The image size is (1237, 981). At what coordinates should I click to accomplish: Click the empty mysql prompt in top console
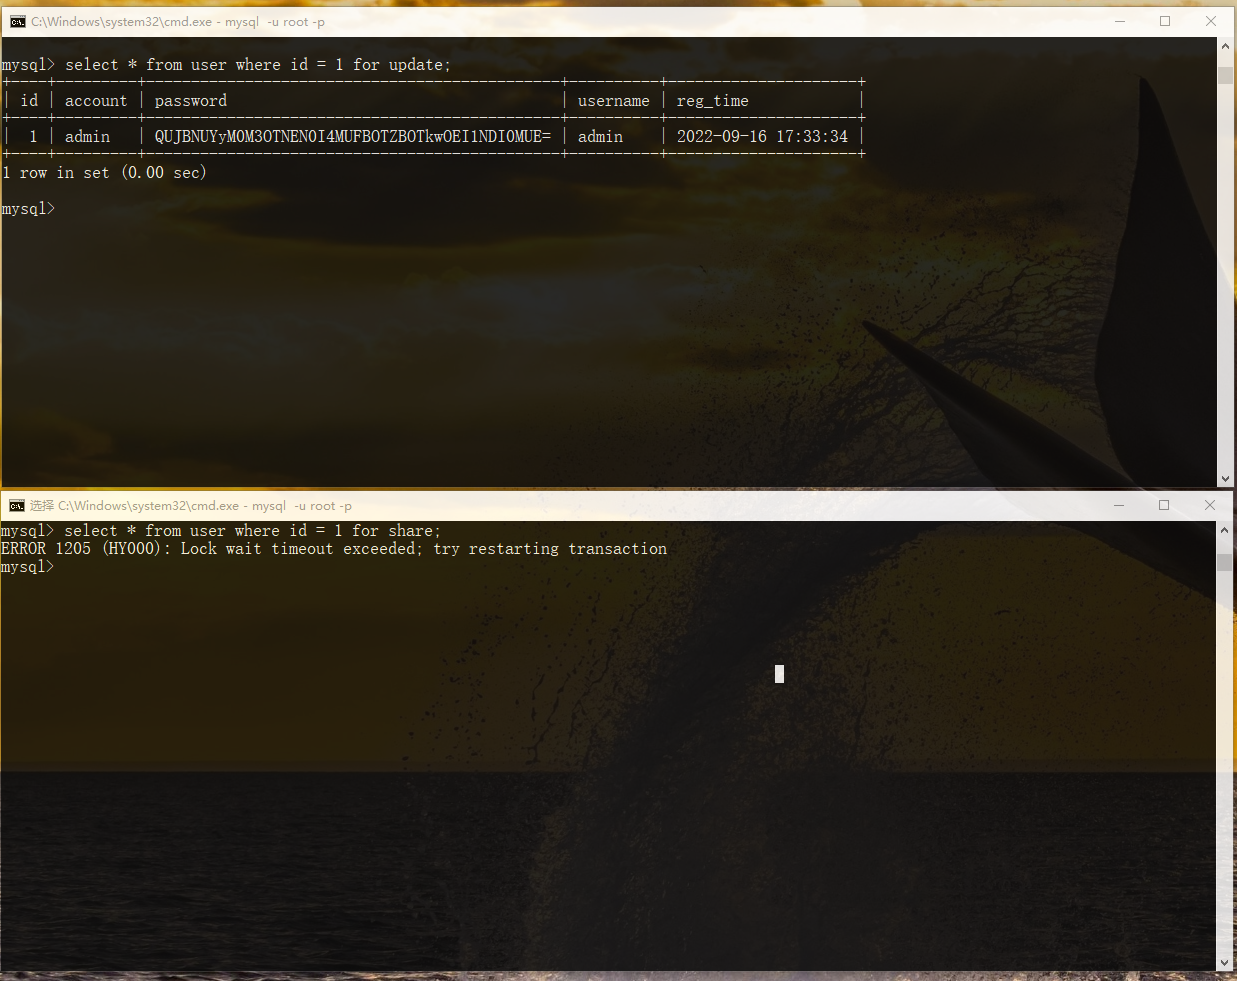coord(28,209)
